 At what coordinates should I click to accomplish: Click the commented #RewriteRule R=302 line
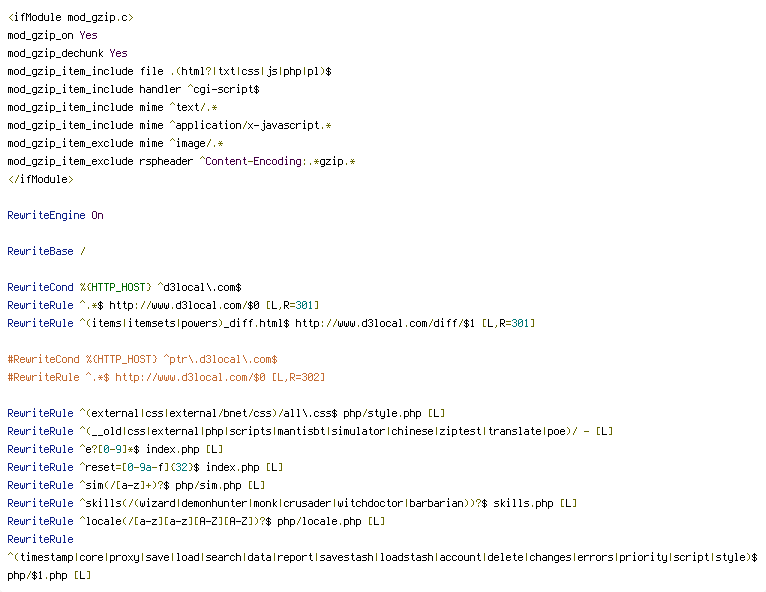(x=166, y=378)
